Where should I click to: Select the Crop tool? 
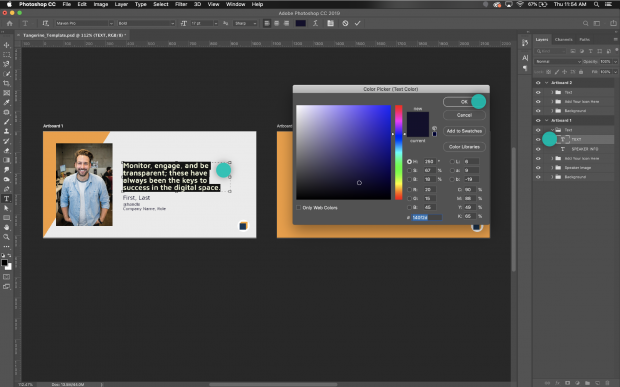(6, 83)
